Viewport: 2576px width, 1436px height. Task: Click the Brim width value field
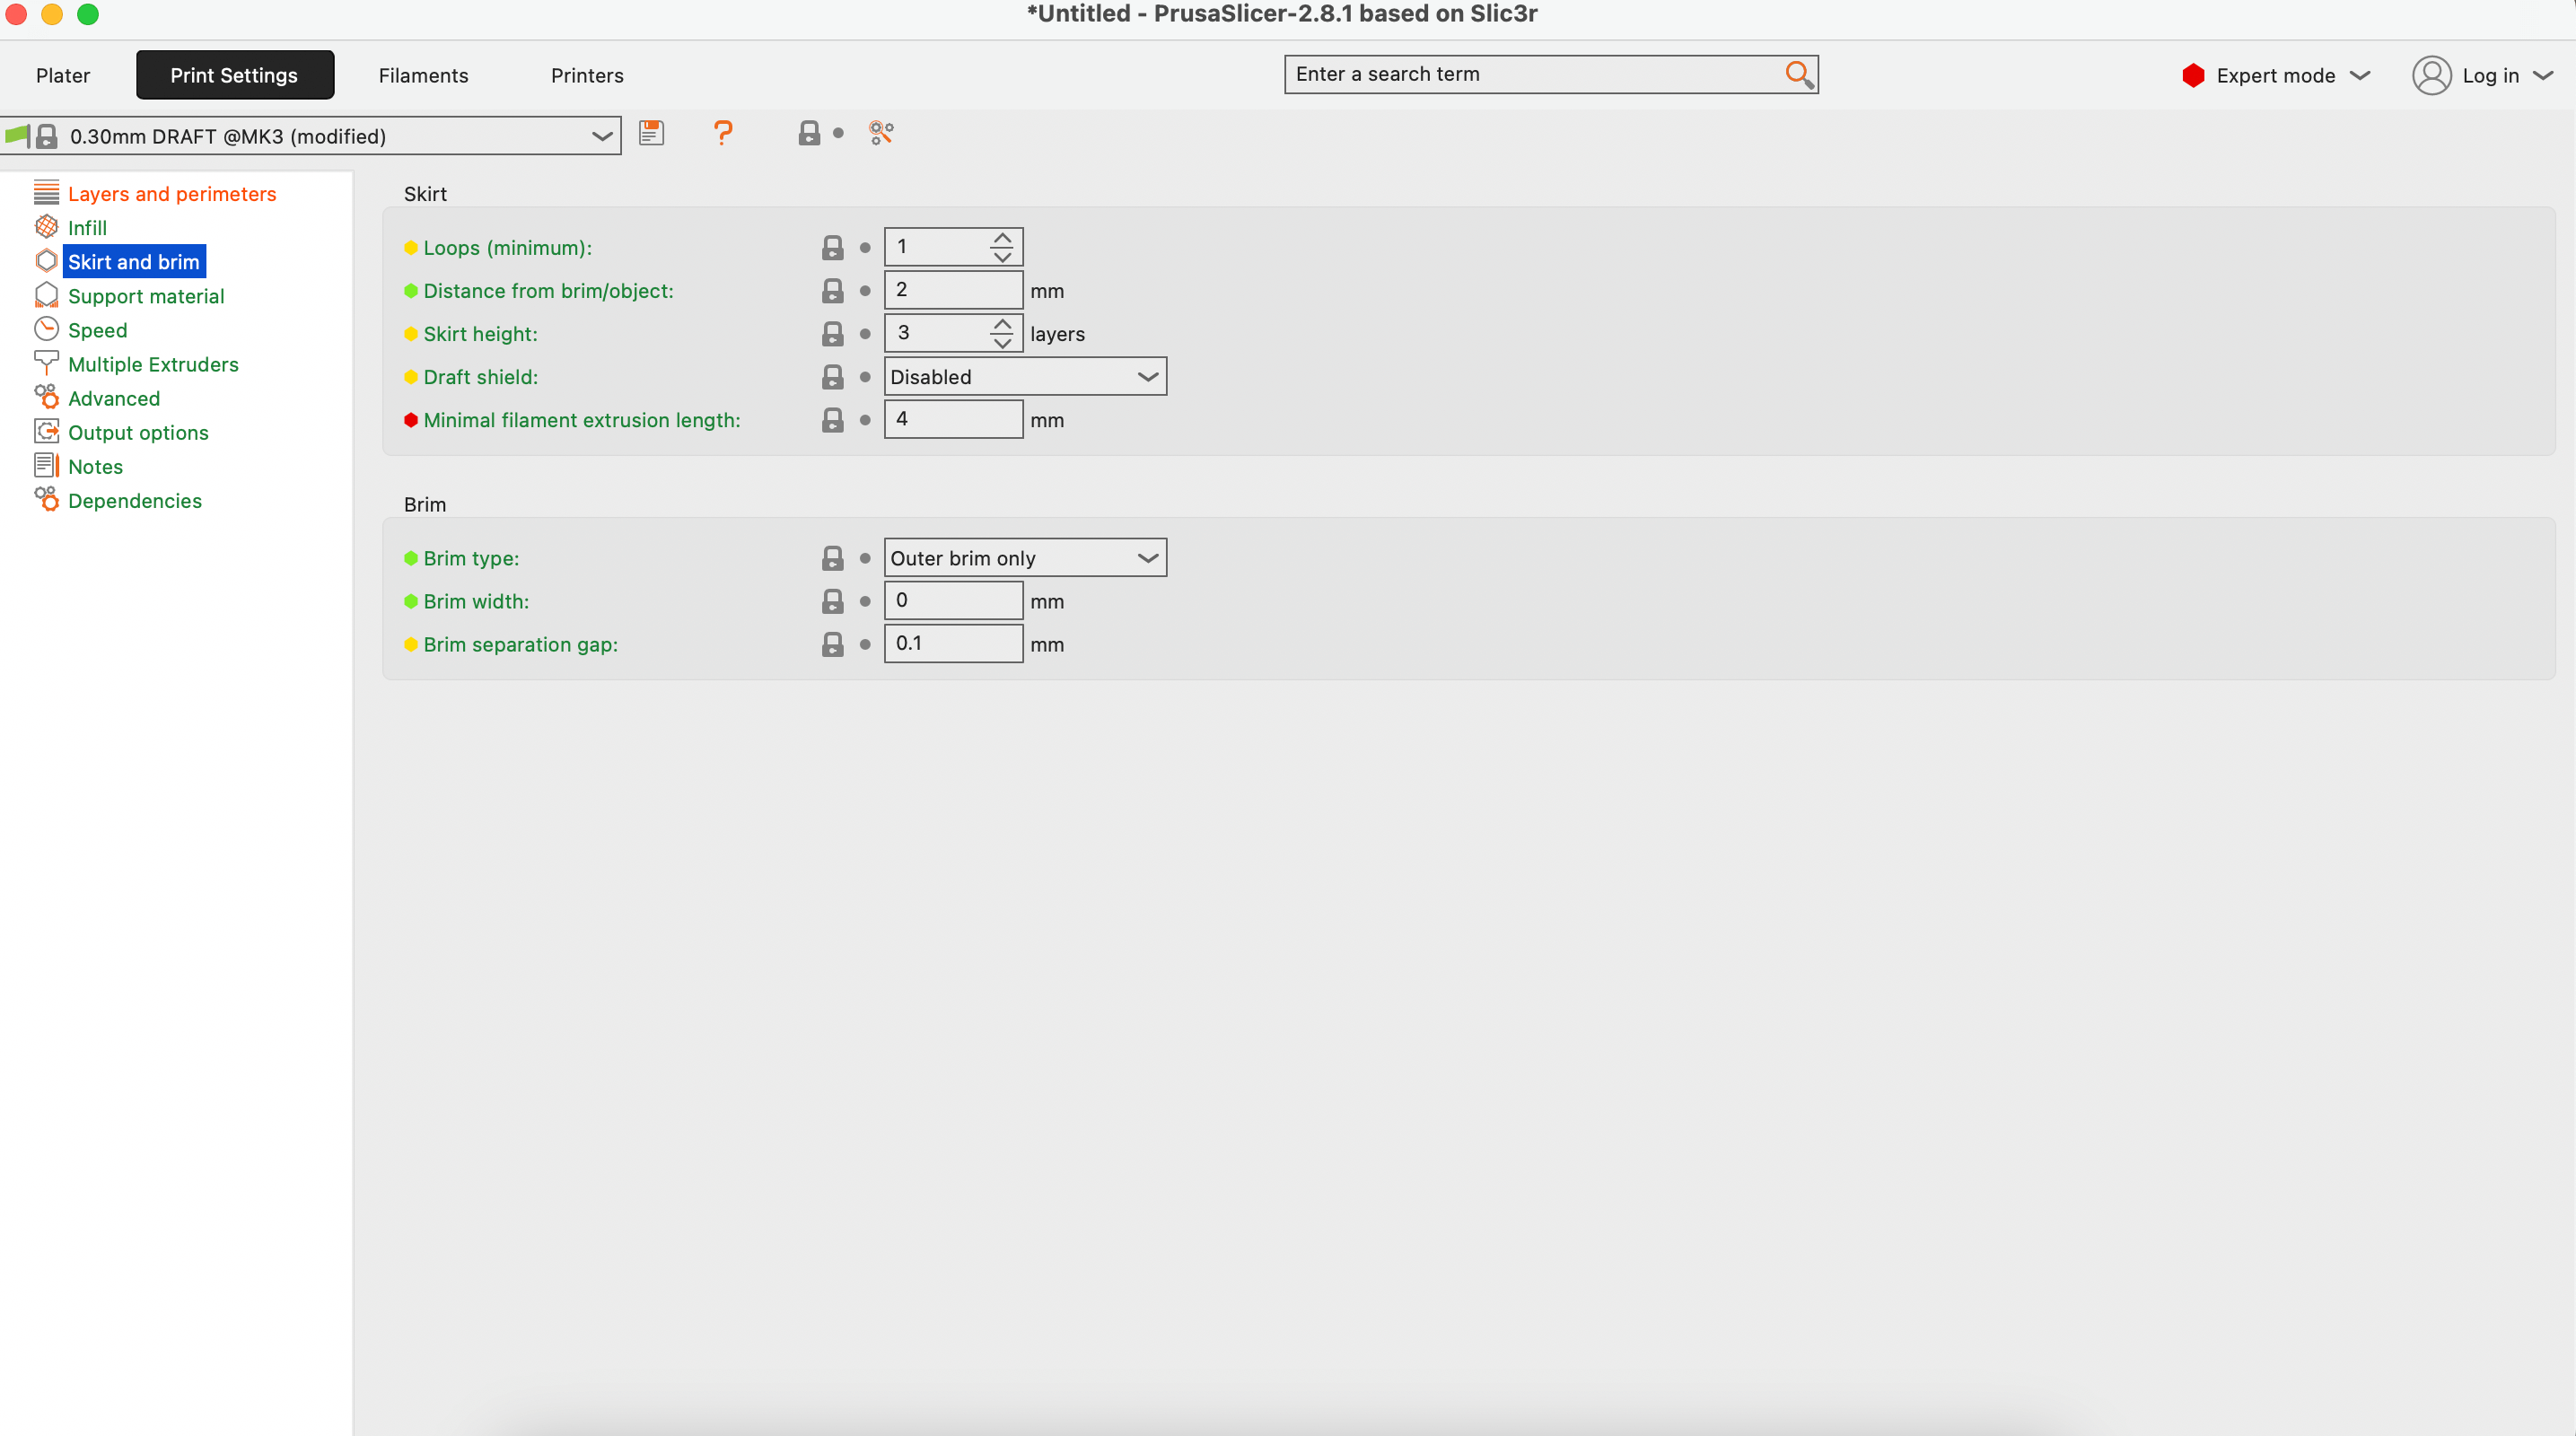pyautogui.click(x=953, y=600)
